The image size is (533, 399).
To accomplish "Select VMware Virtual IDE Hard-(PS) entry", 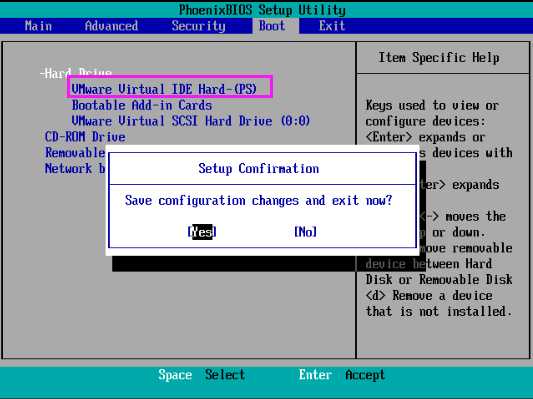I will tap(164, 89).
